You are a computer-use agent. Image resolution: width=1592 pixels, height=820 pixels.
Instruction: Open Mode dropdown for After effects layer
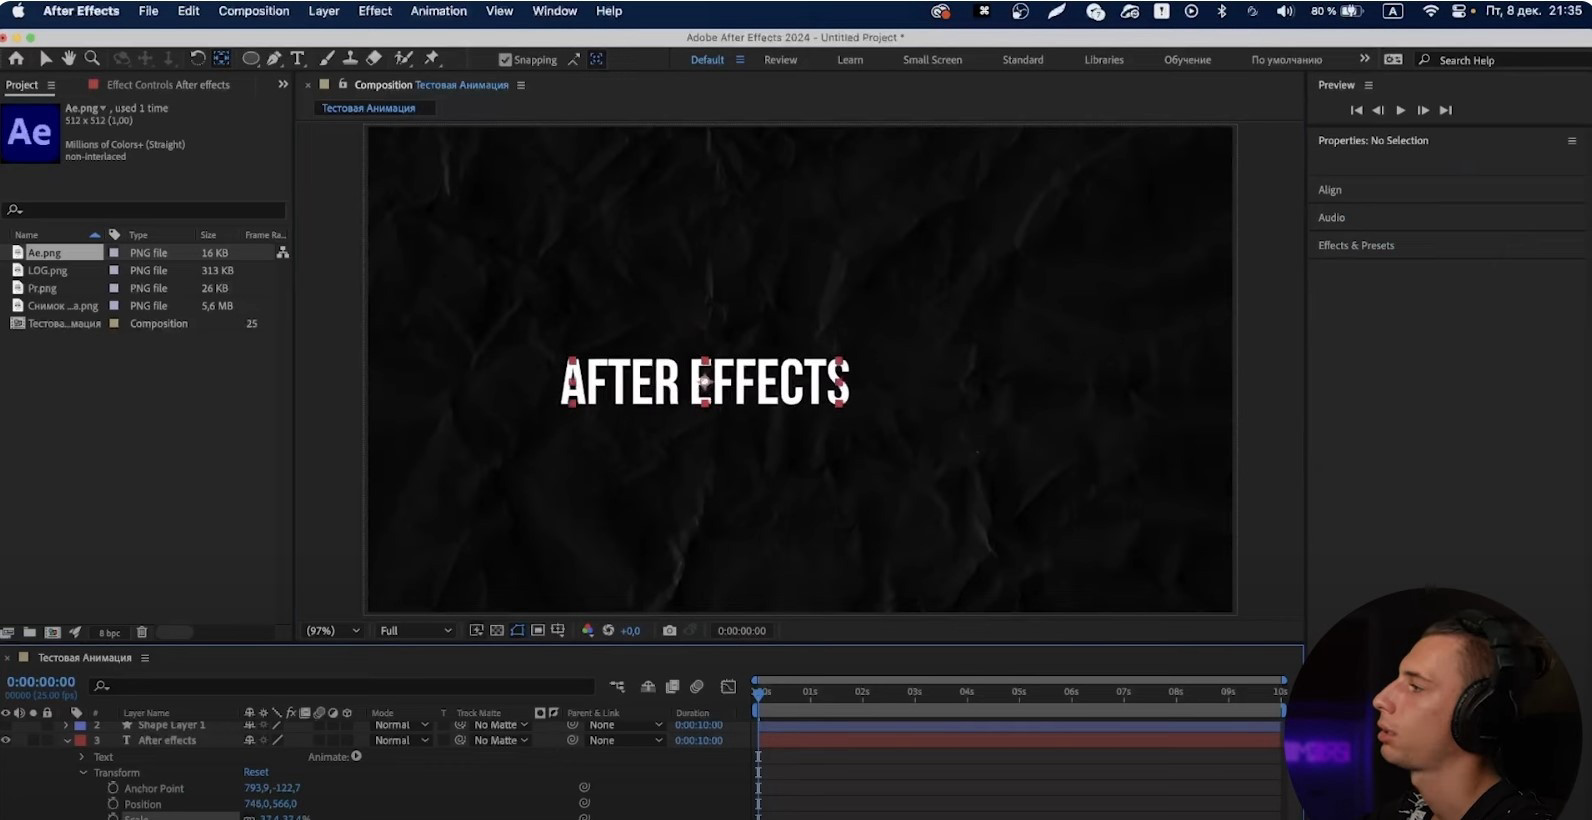click(x=402, y=741)
